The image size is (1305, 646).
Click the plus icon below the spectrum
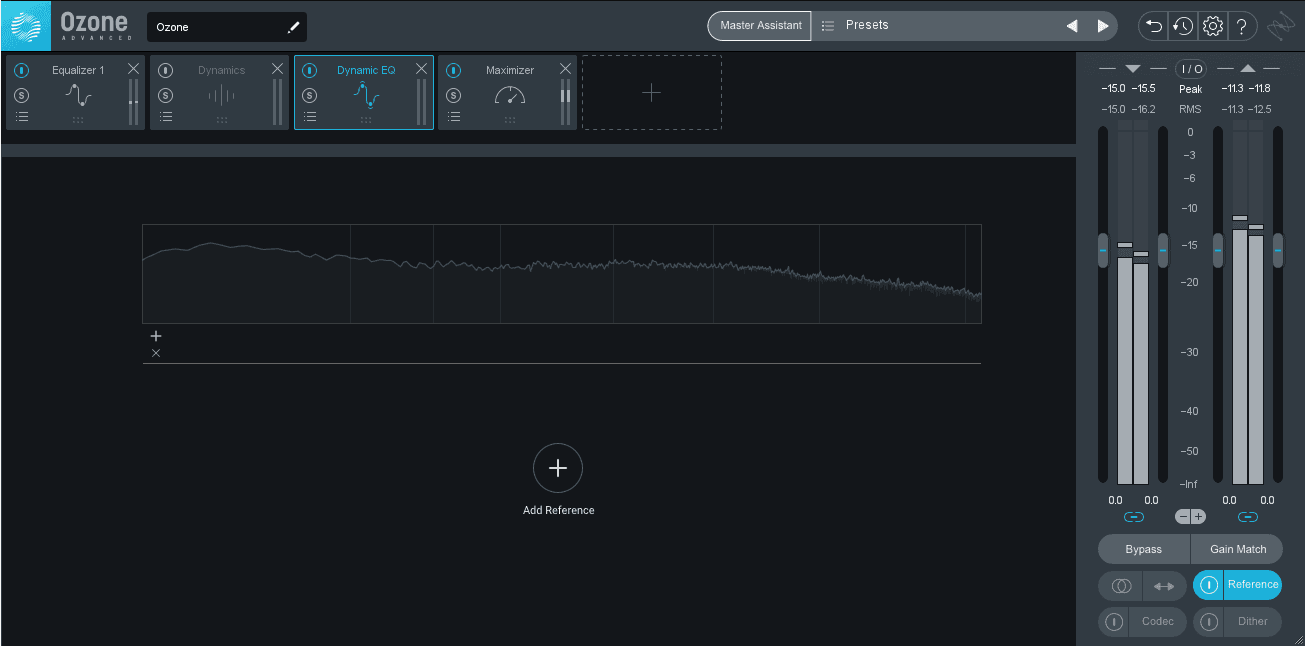pyautogui.click(x=156, y=336)
